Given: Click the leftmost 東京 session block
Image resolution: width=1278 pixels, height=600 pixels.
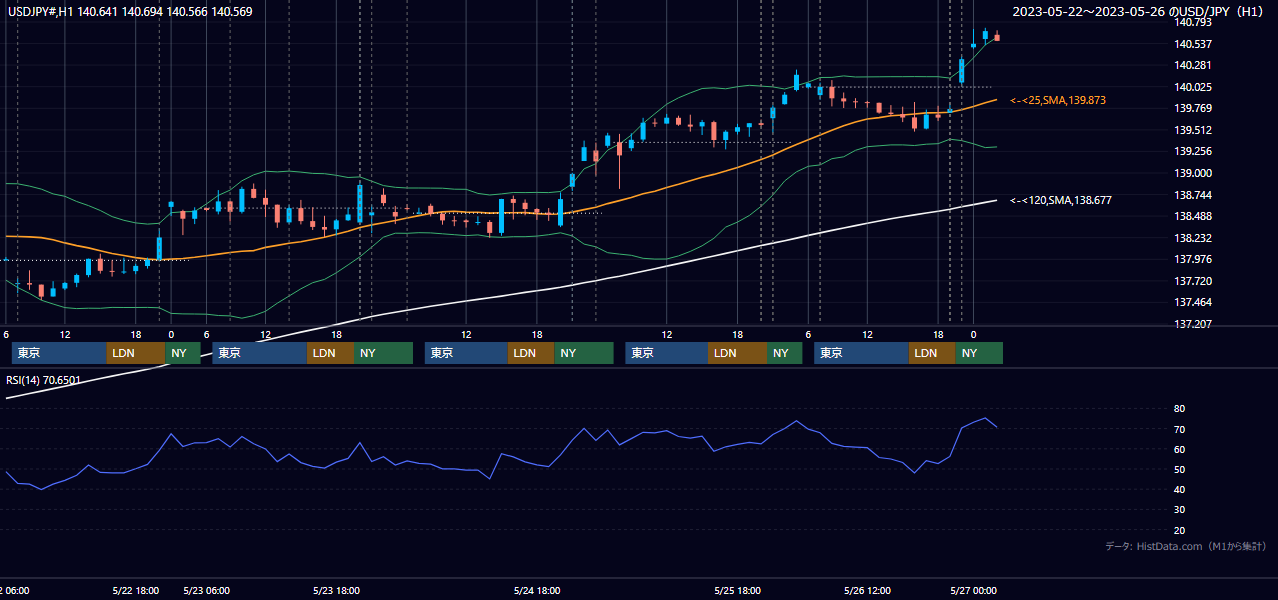Looking at the screenshot, I should point(59,353).
